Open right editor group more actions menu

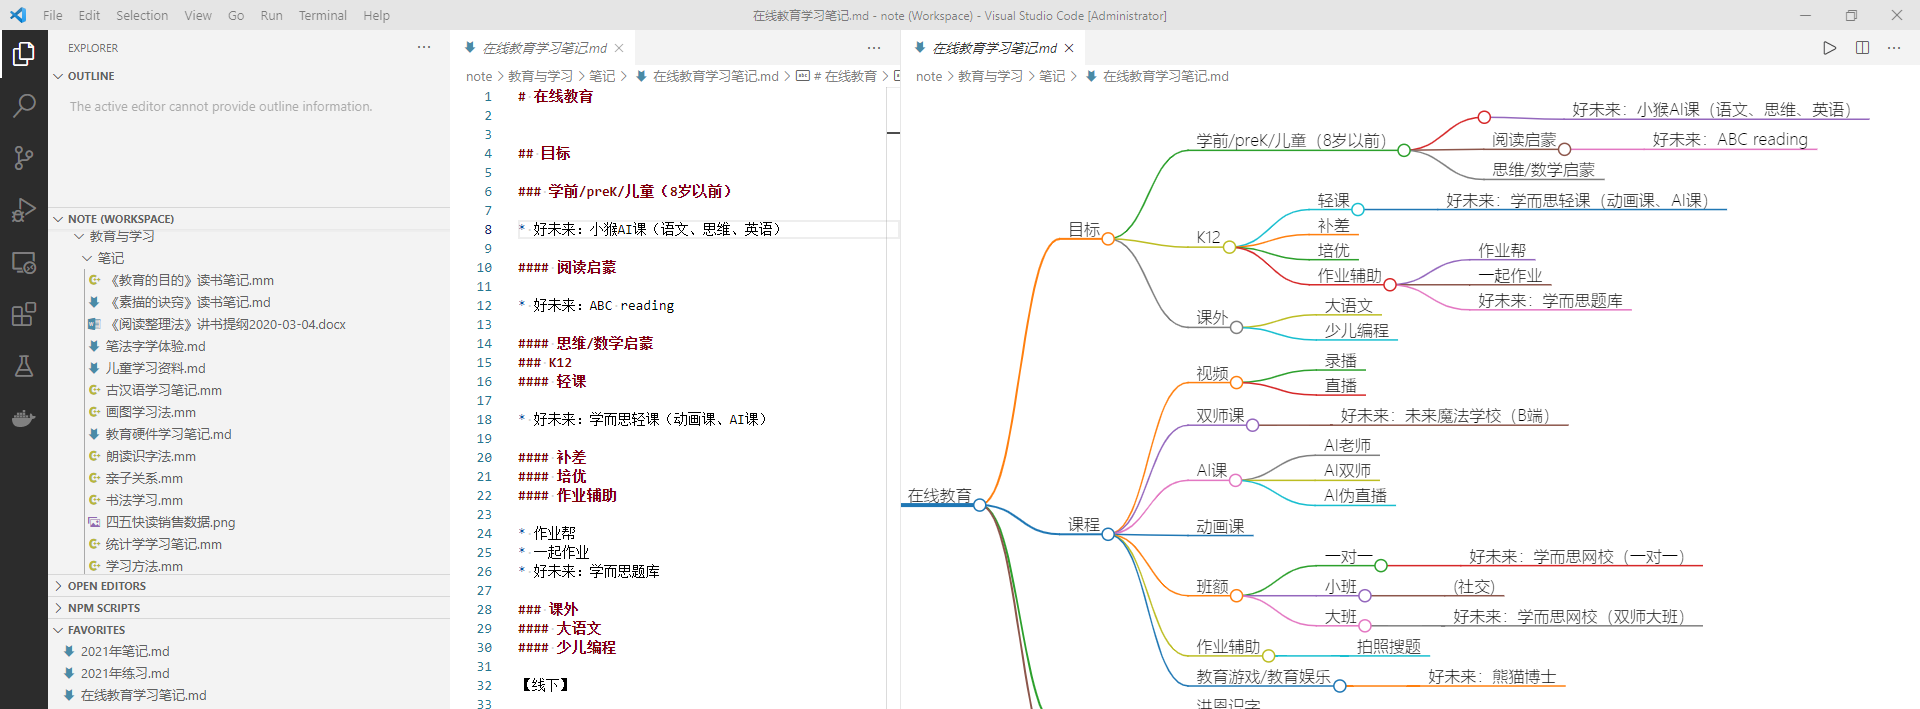coord(1894,47)
